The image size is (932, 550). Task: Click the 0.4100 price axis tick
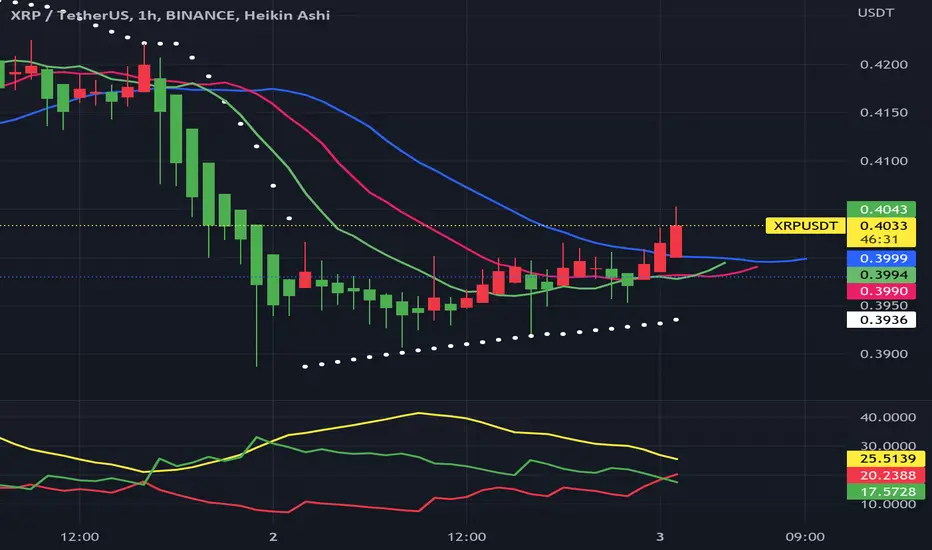point(883,161)
